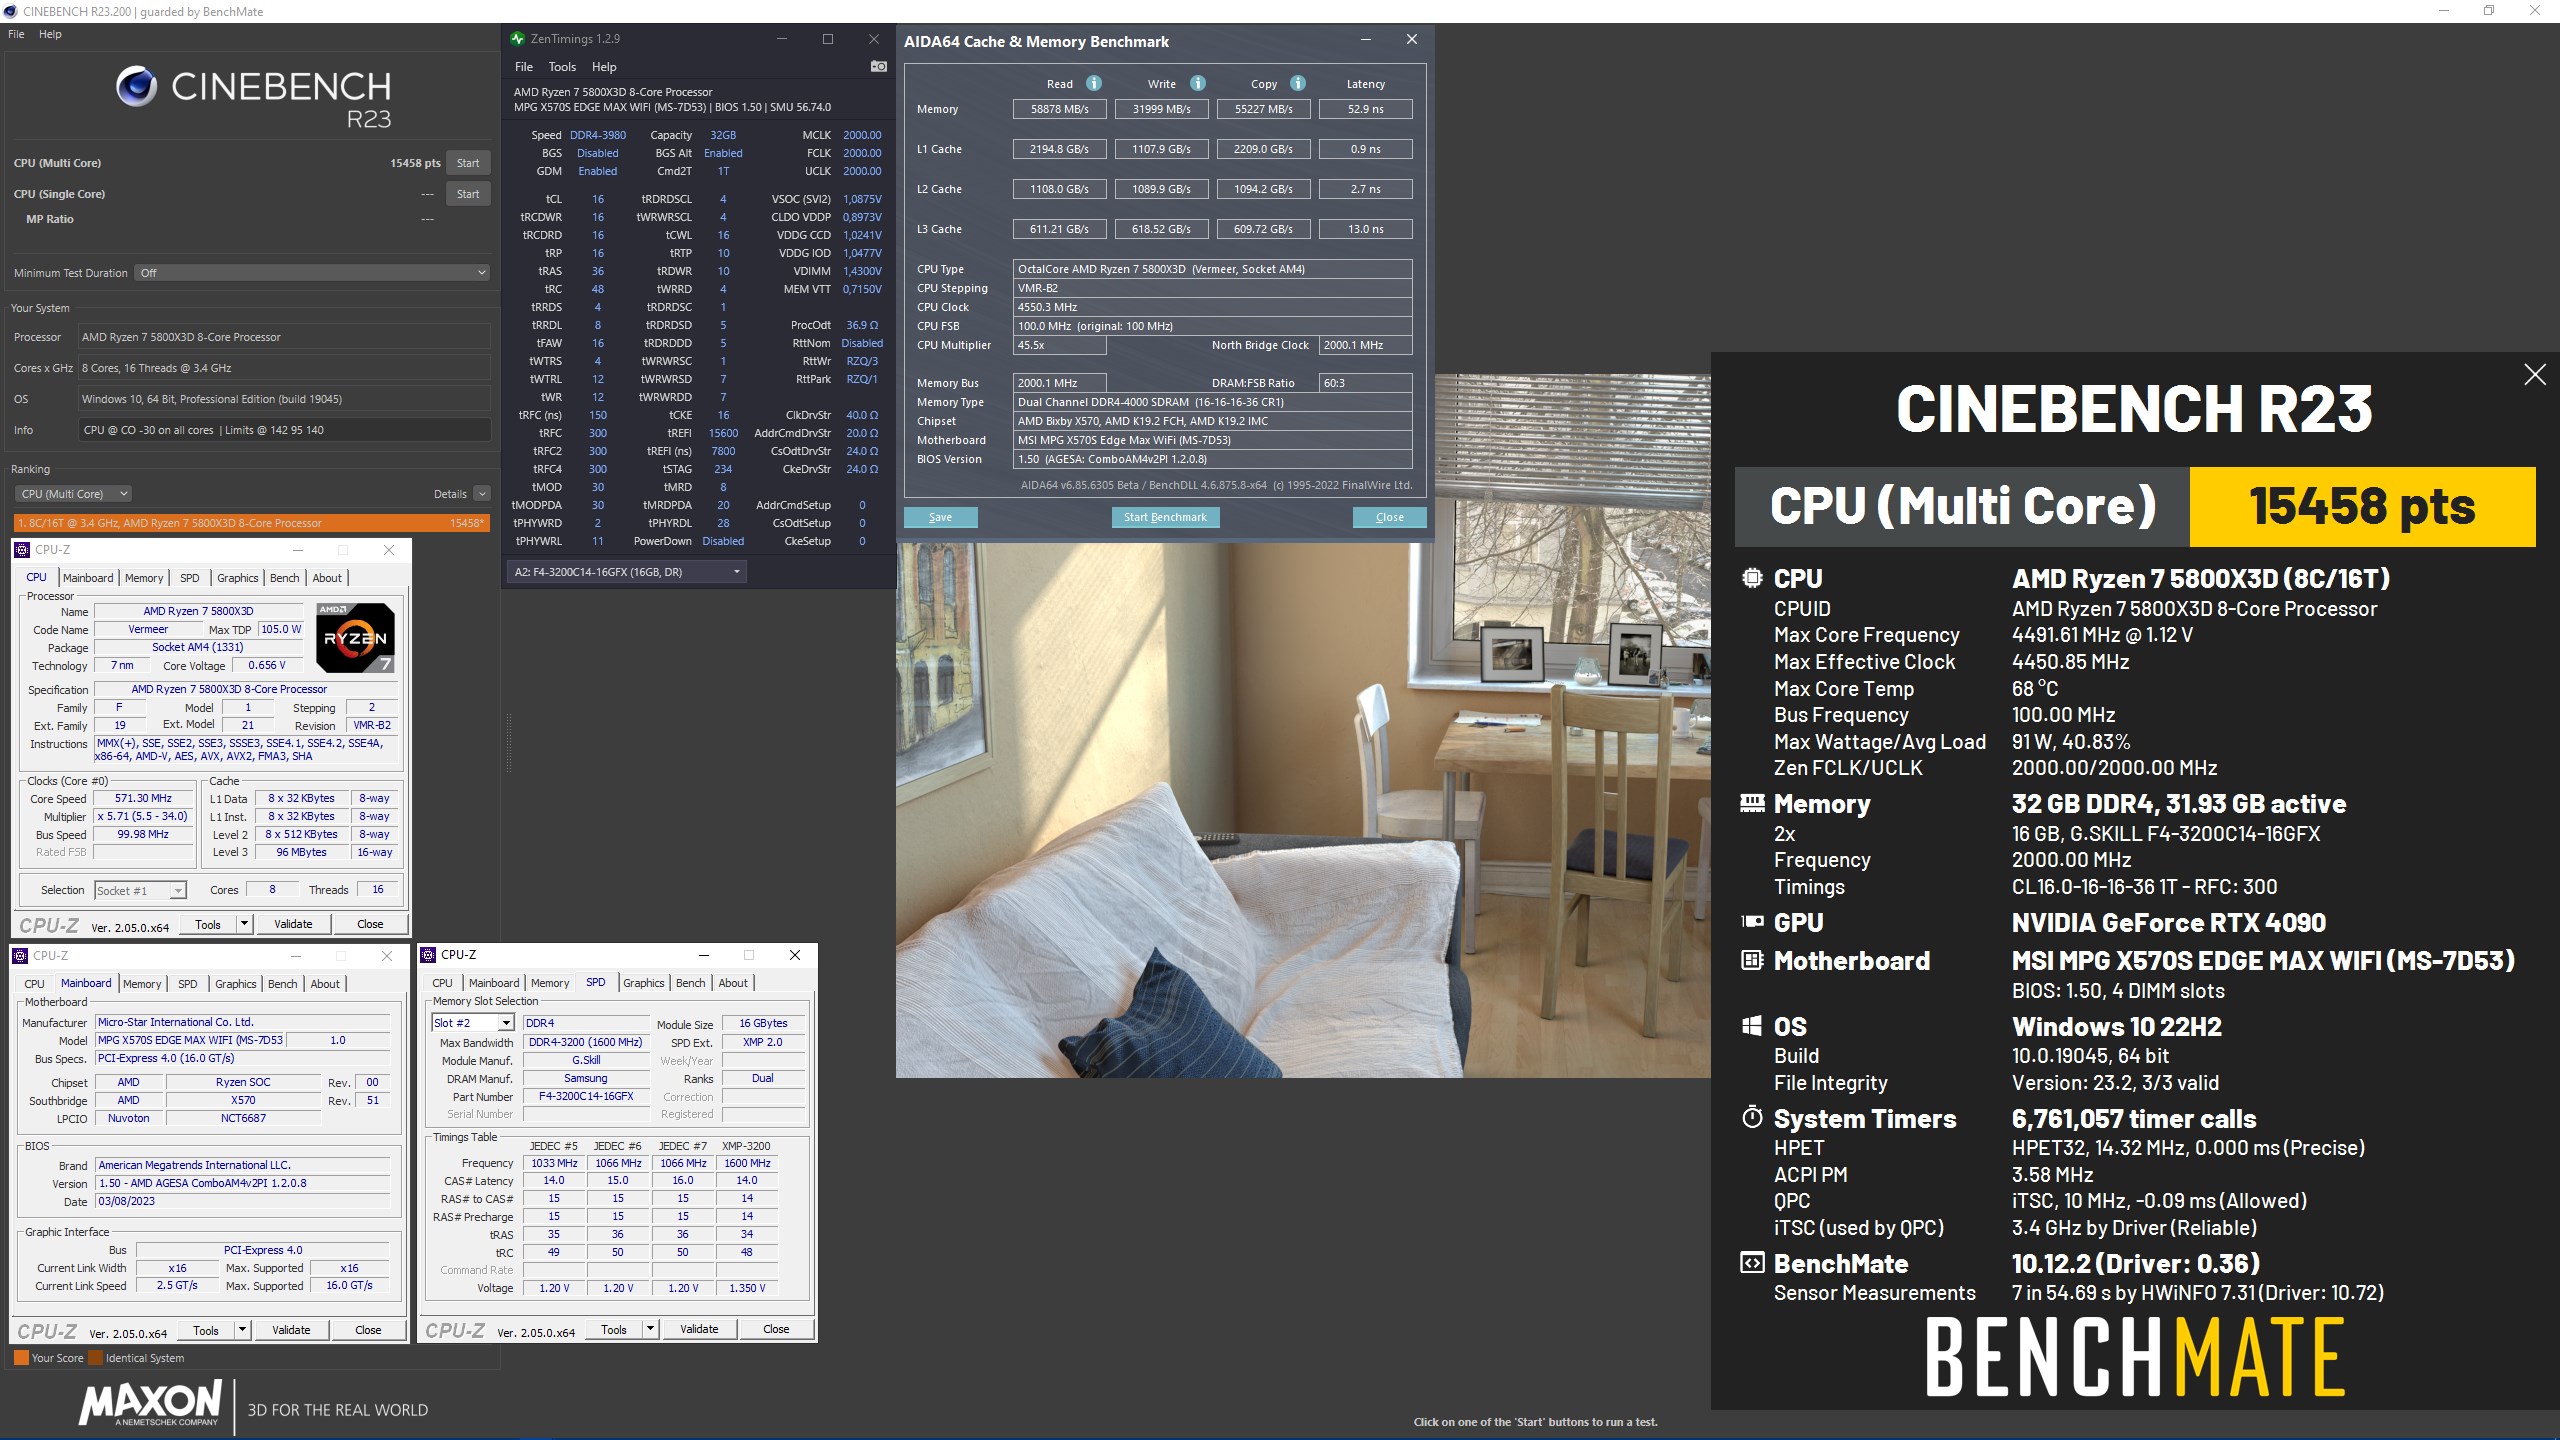The image size is (2560, 1440).
Task: Click the info icon next to Copy
Action: 1297,83
